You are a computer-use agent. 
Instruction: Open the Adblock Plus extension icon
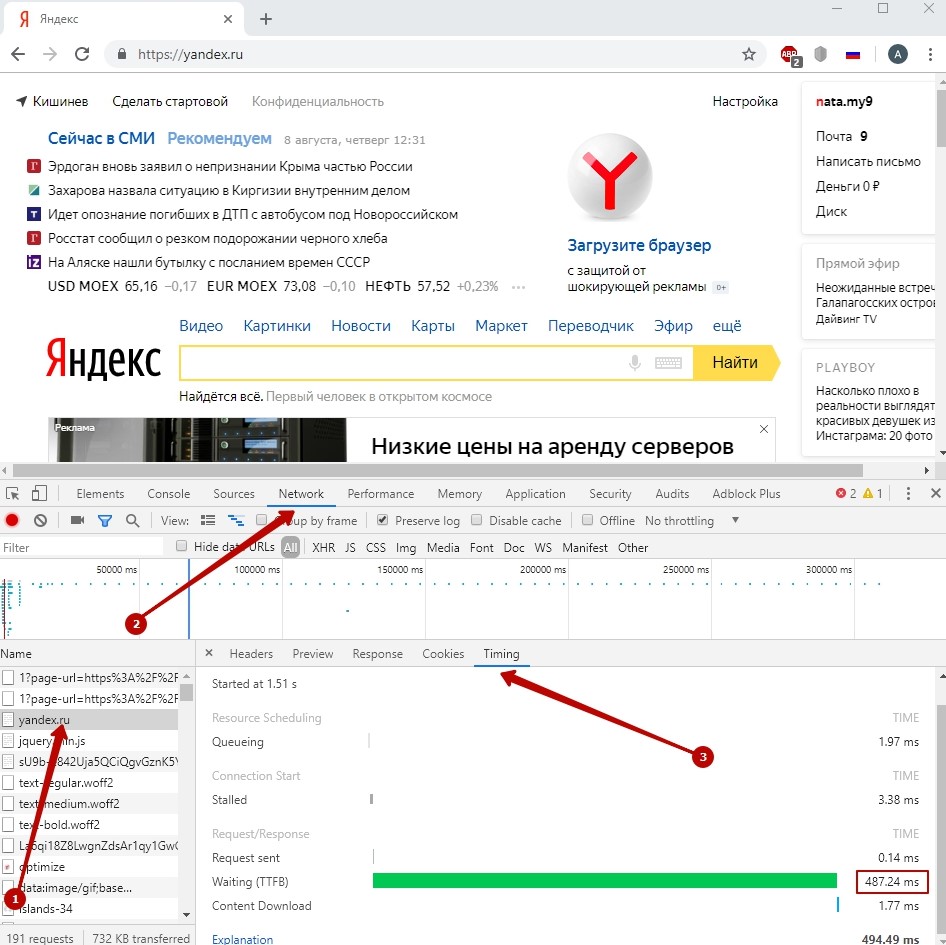pos(790,55)
